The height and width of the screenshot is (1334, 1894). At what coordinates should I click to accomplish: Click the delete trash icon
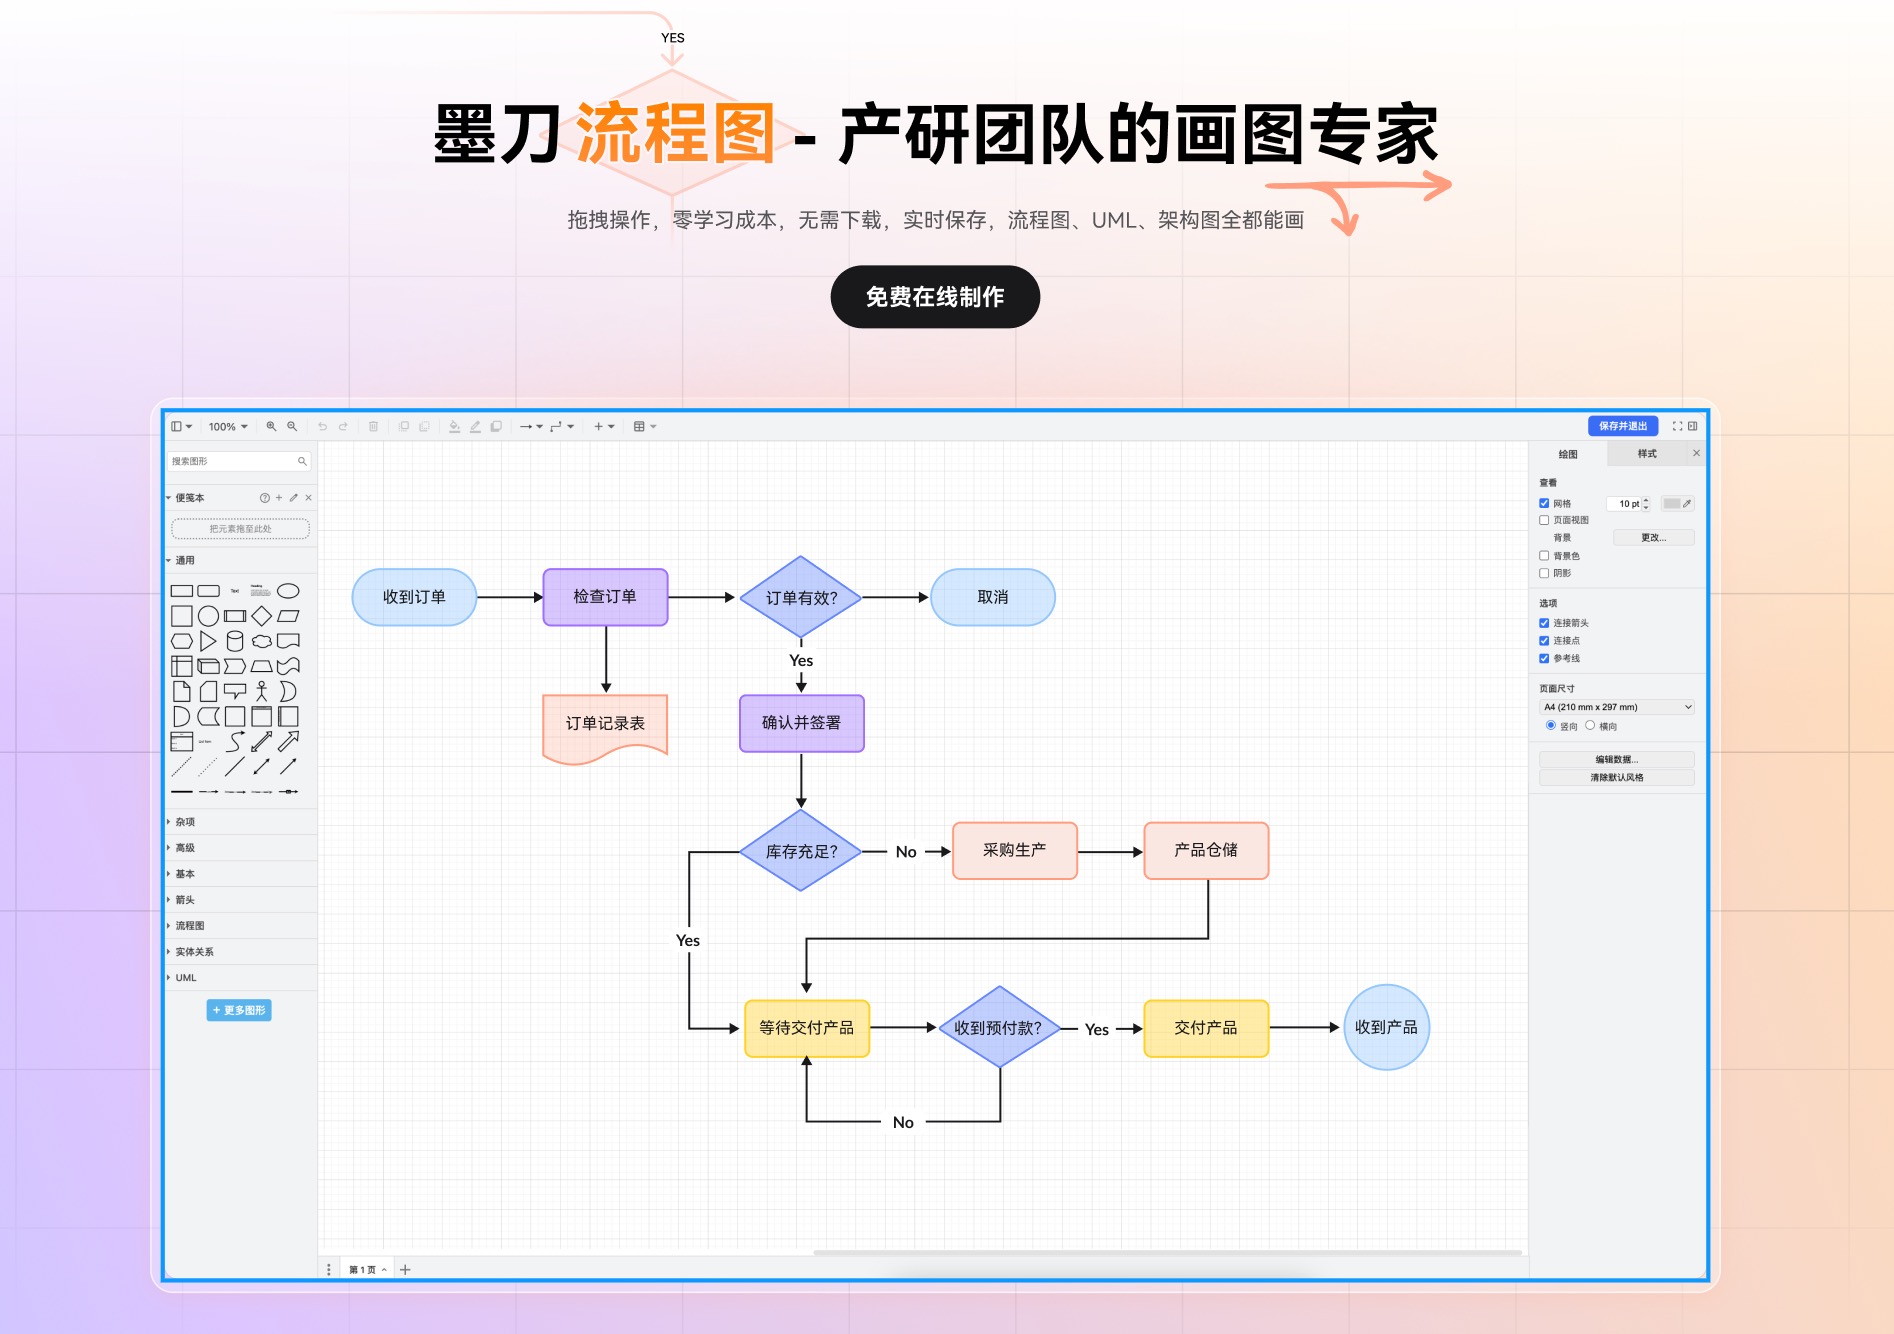click(x=373, y=426)
